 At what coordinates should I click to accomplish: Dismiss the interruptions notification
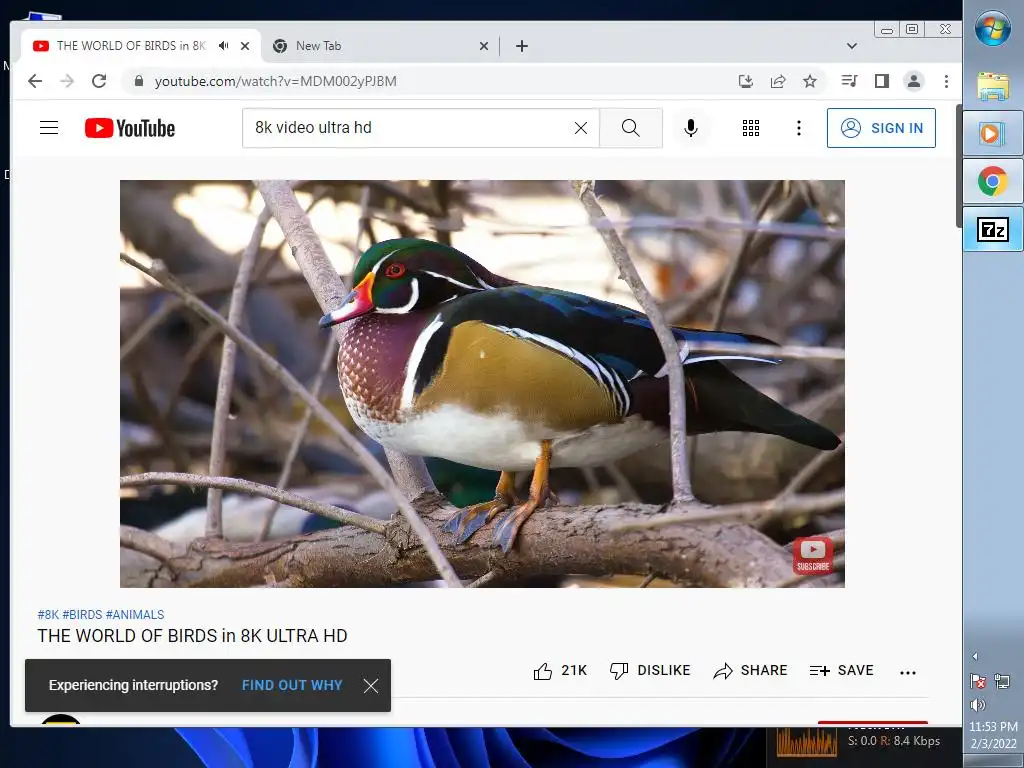371,686
